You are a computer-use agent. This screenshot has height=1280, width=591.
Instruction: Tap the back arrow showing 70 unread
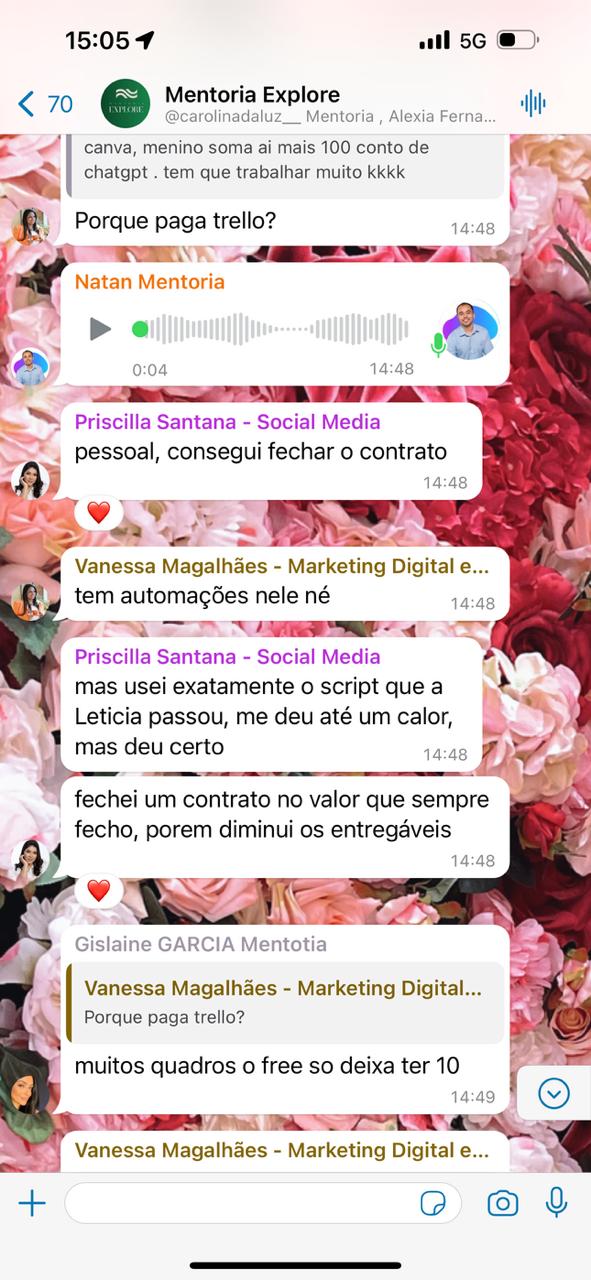click(45, 103)
